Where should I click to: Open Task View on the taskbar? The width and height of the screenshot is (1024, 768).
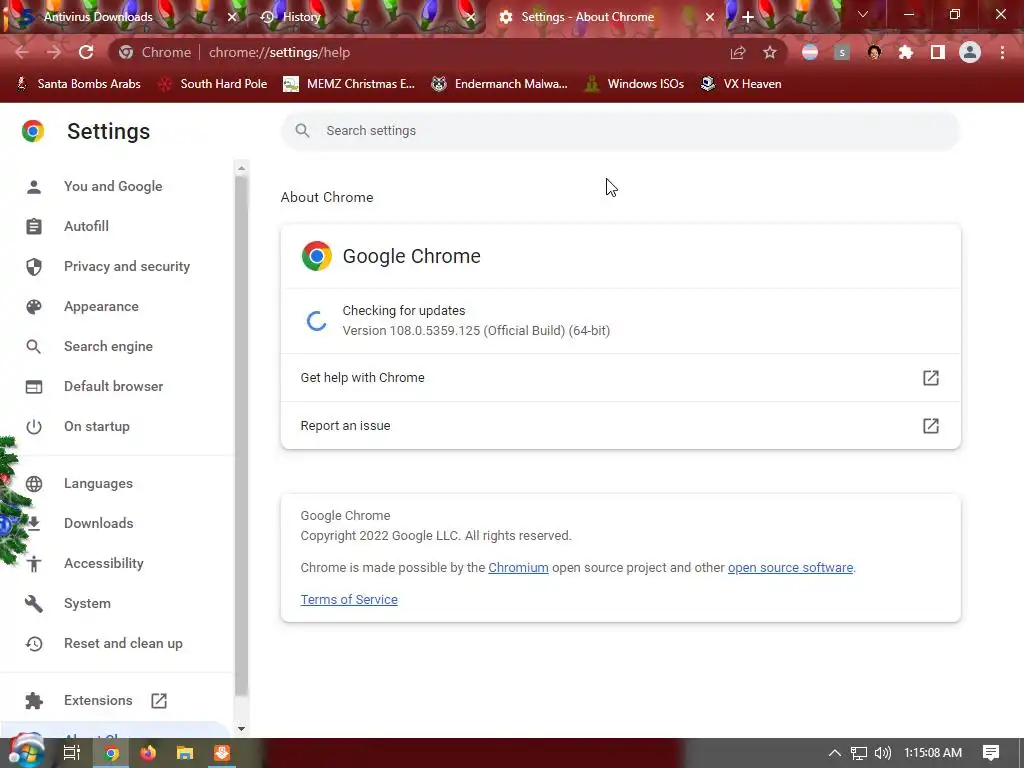(x=71, y=753)
